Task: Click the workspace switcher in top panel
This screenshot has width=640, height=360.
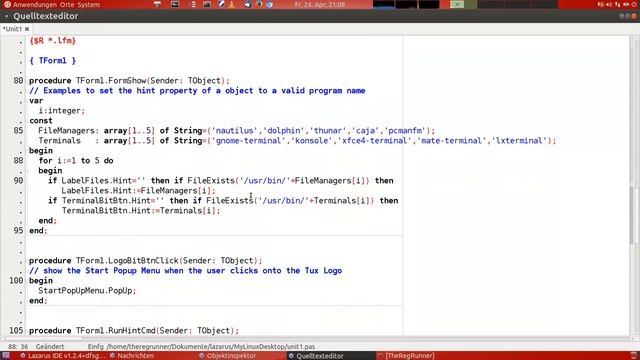Action: point(504,4)
